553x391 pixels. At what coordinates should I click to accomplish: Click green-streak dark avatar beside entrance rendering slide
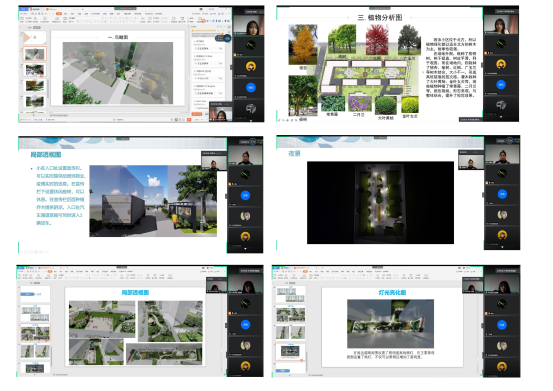(x=245, y=174)
